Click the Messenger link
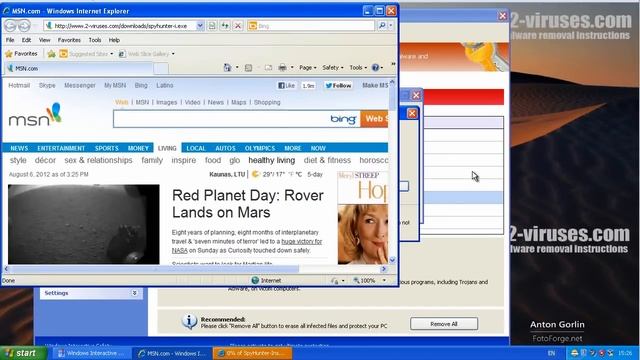The height and width of the screenshot is (360, 640). 80,85
